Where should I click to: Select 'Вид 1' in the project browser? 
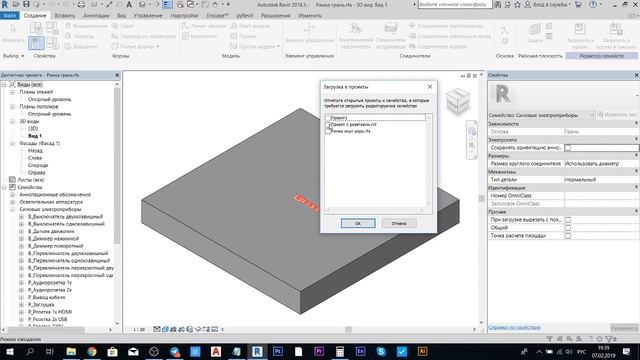(x=35, y=136)
